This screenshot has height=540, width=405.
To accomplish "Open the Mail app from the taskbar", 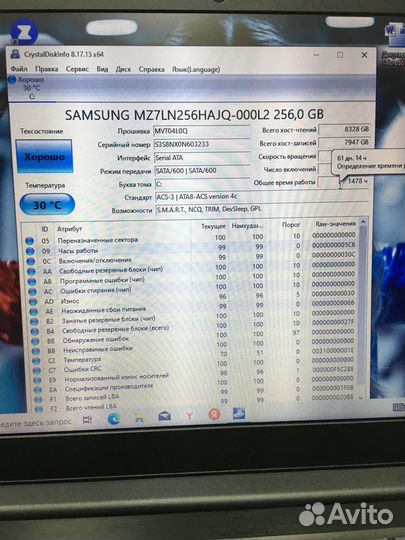I will pos(165,416).
